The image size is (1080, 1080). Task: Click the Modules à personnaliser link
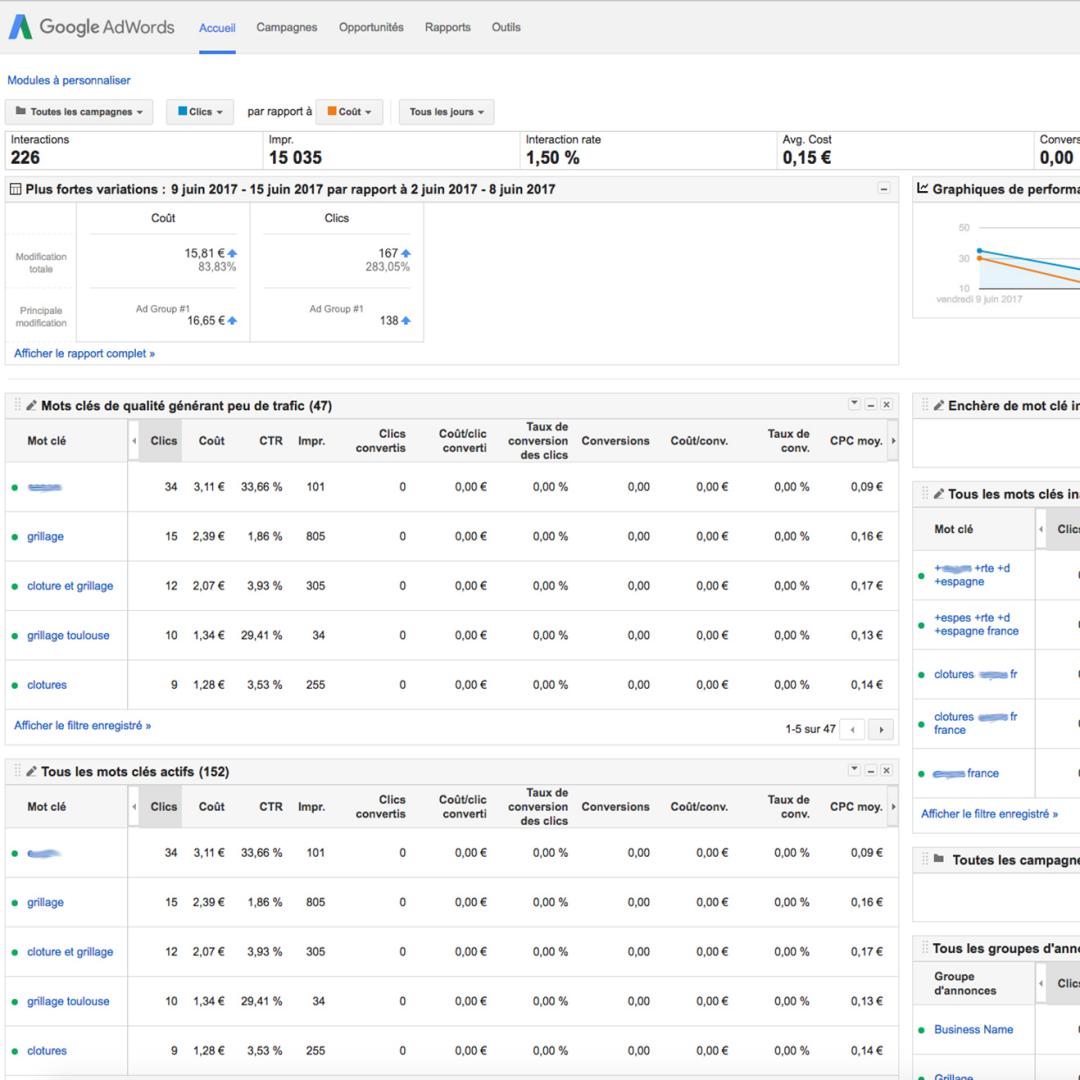69,80
